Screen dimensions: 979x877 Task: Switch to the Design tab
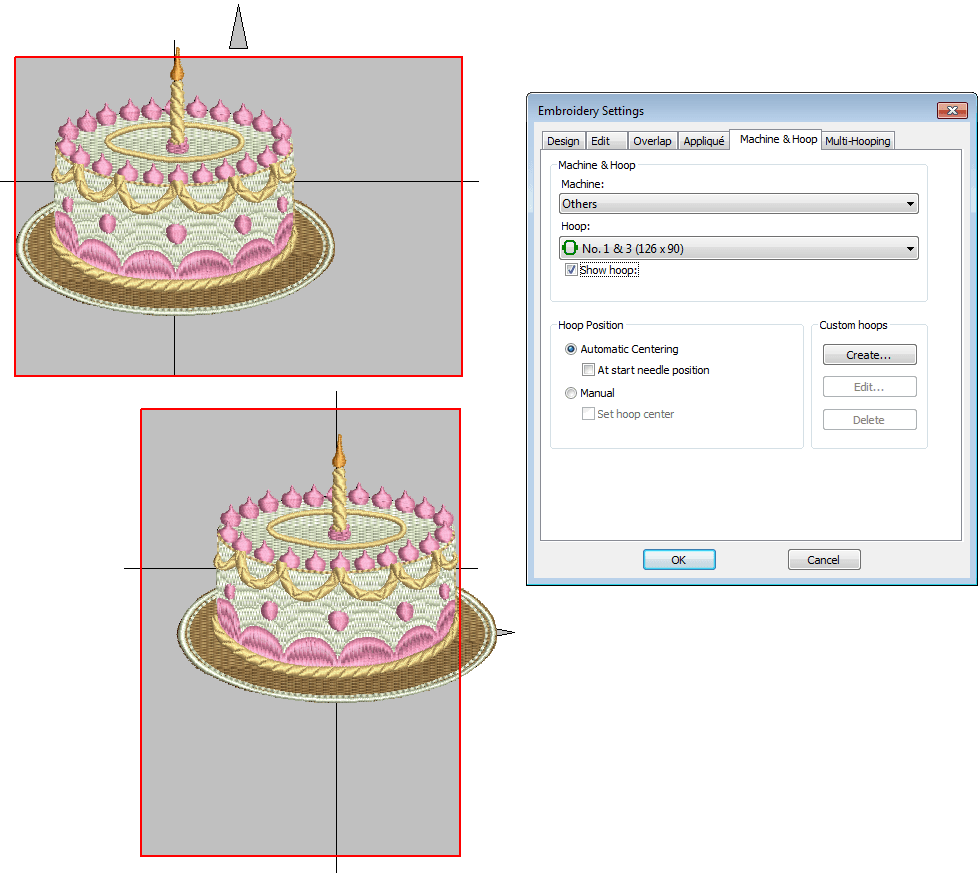click(563, 141)
